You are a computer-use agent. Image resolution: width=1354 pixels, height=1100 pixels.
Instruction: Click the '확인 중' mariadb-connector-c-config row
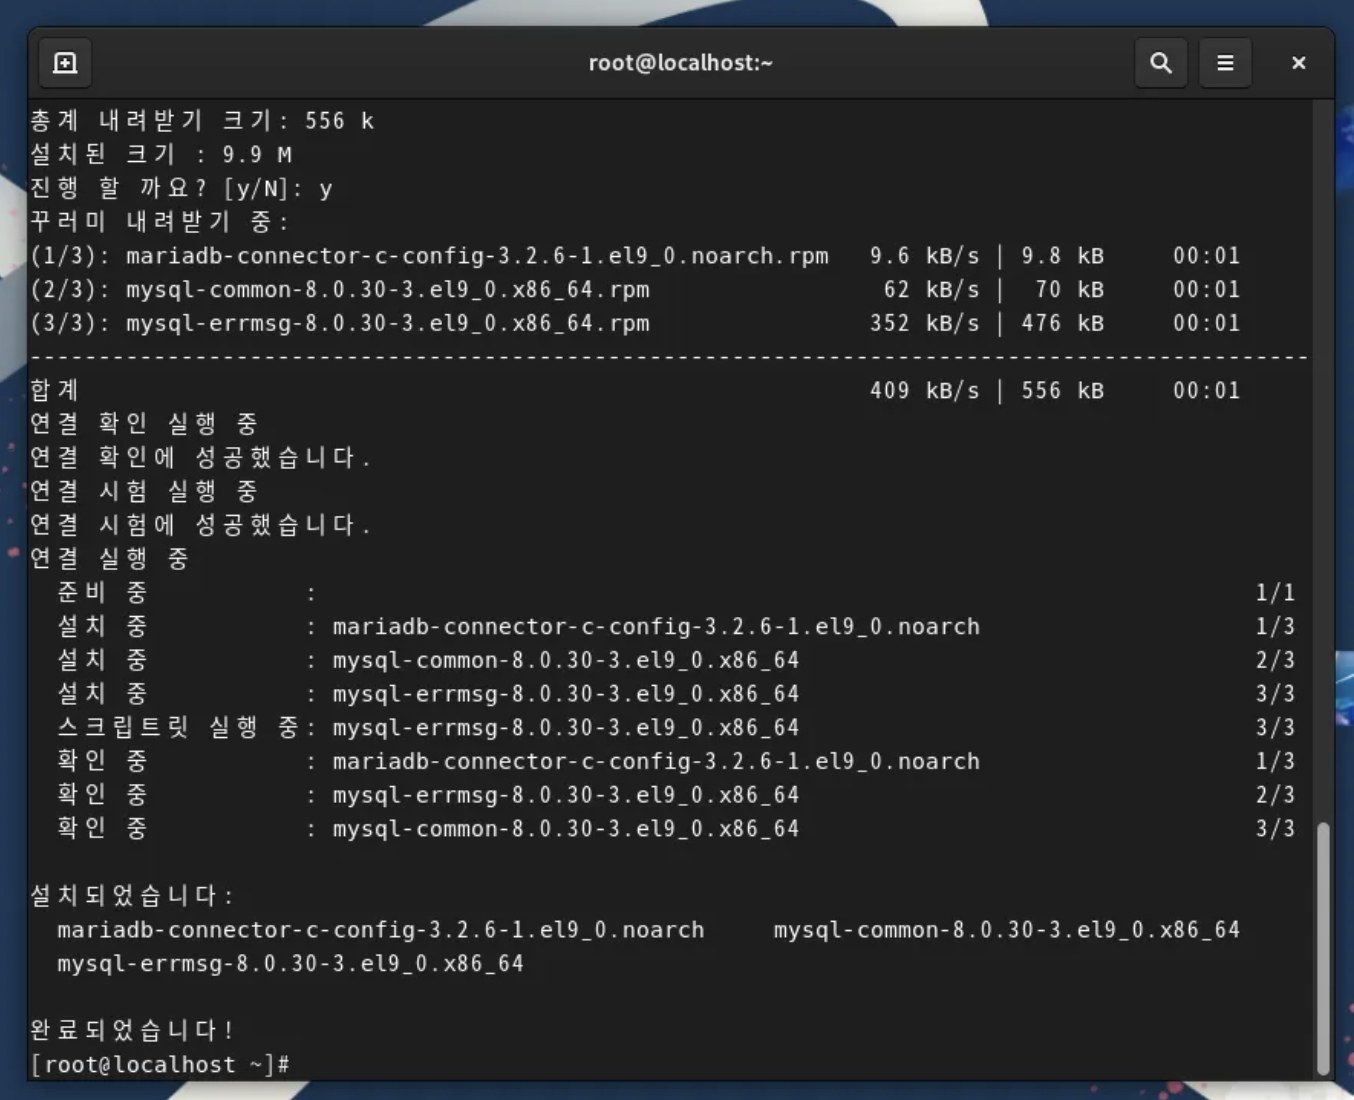(x=676, y=761)
